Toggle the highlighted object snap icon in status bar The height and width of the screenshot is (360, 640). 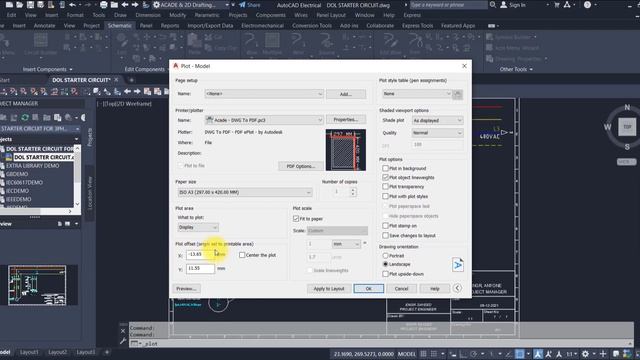pos(519,354)
